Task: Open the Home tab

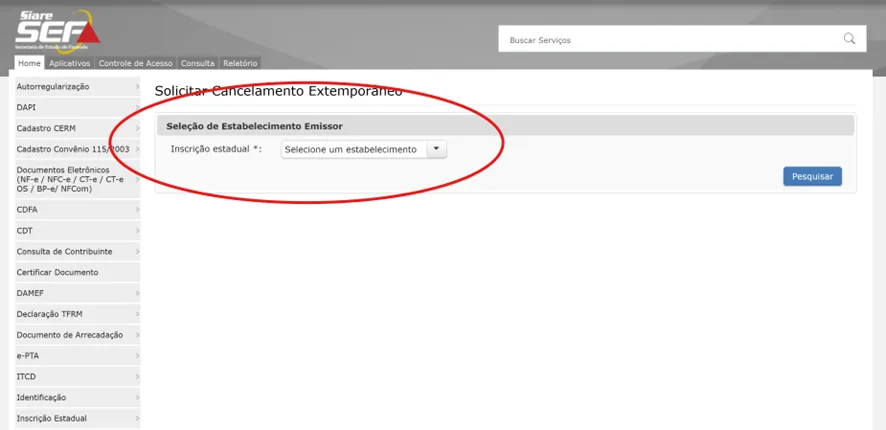Action: 29,63
